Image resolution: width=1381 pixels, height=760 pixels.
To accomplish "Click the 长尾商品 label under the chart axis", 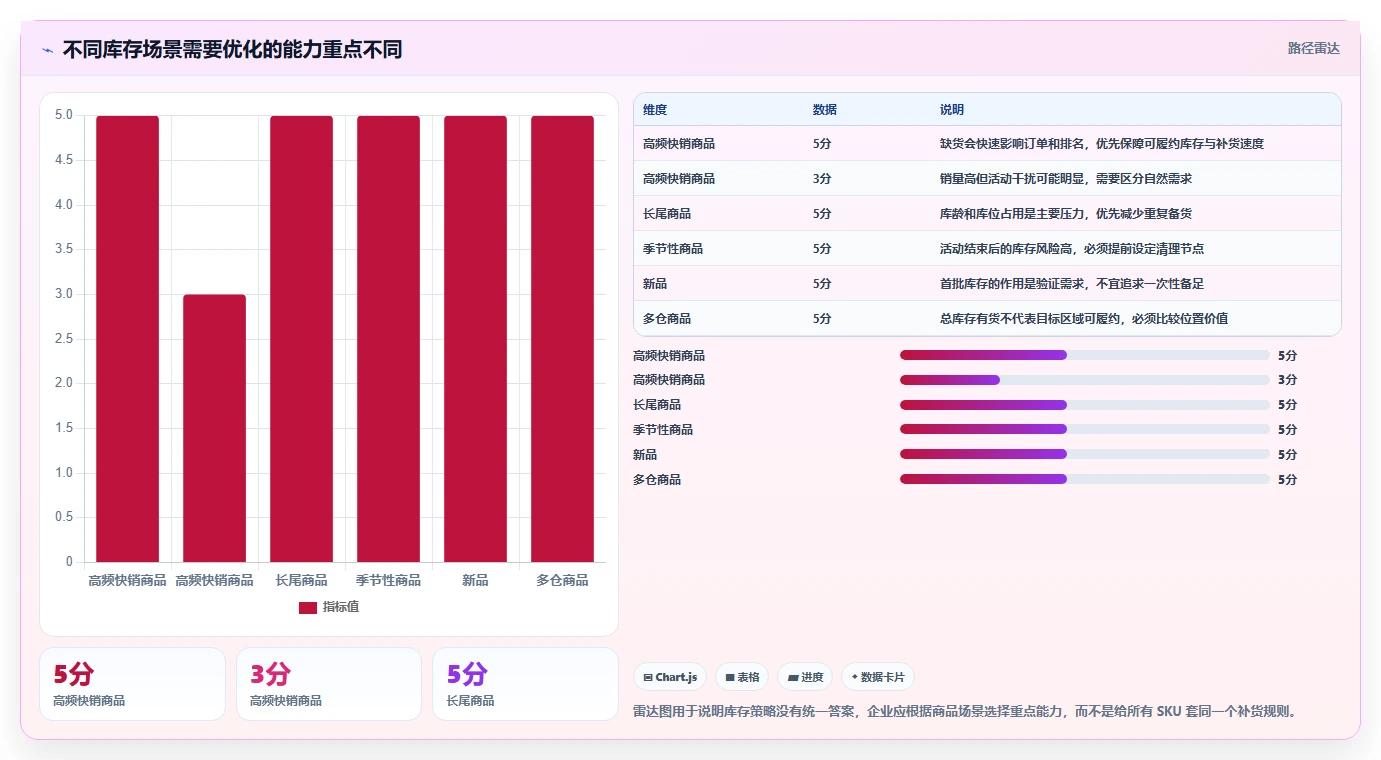I will 301,580.
